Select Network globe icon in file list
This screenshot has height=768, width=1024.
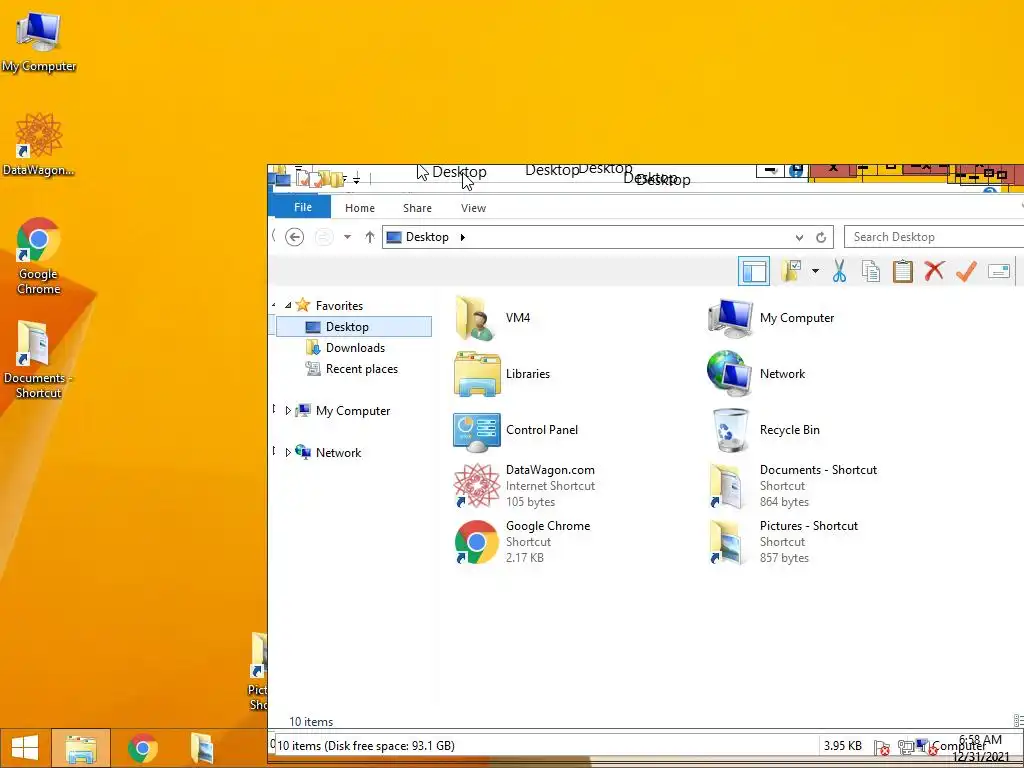[x=729, y=374]
